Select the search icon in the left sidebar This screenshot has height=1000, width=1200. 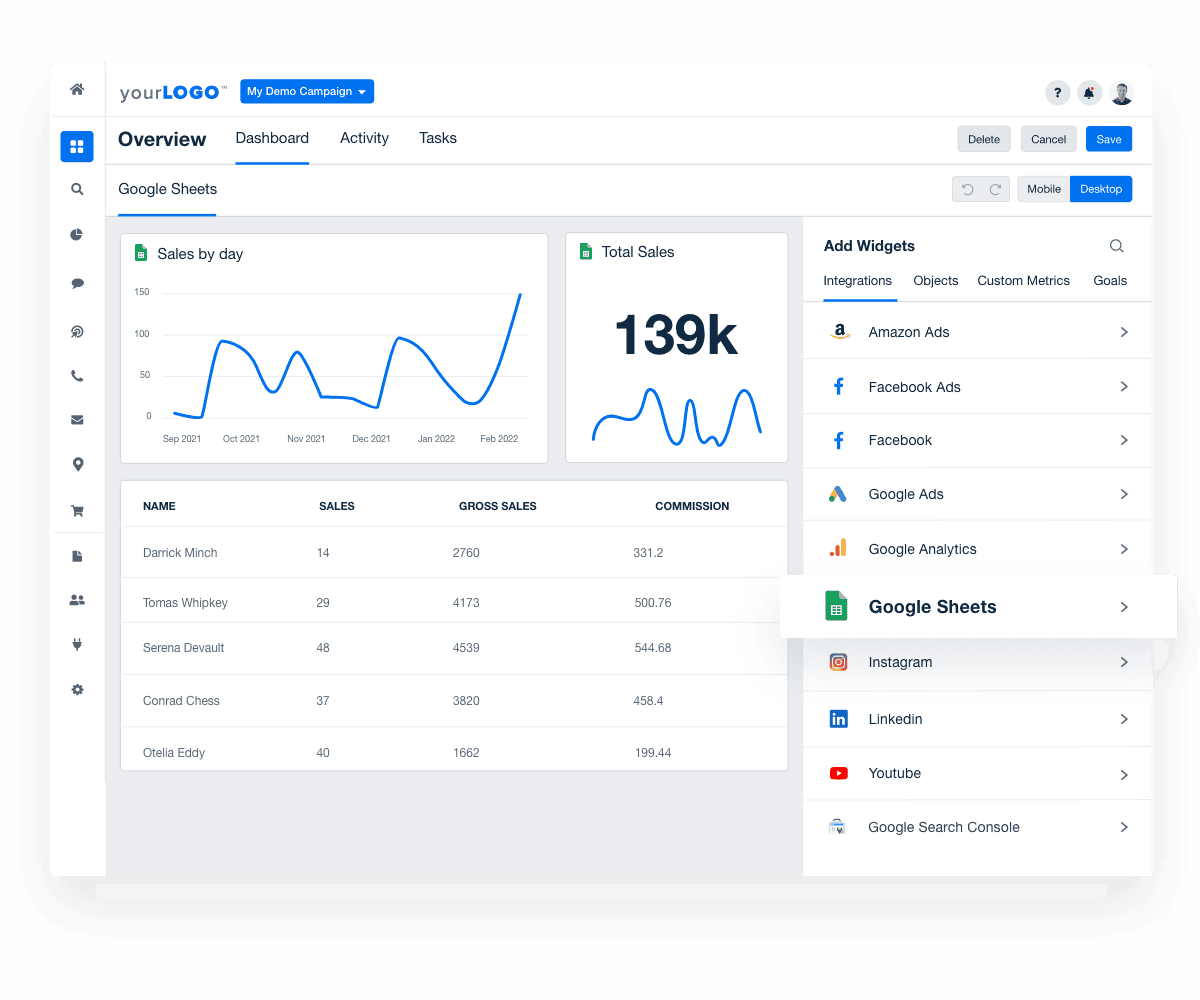(x=77, y=189)
